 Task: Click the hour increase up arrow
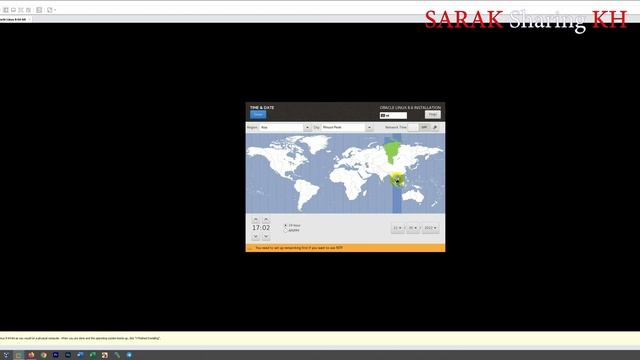click(256, 220)
